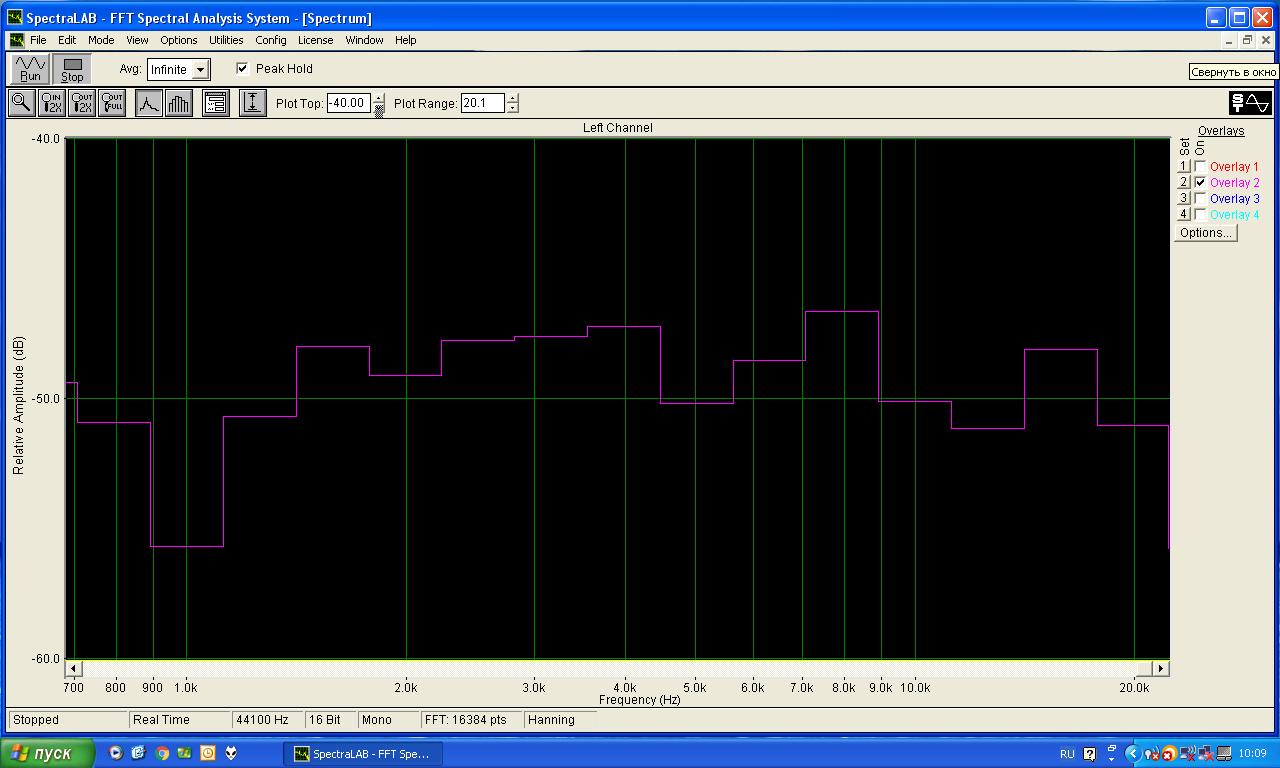Switch to line graph plot style

pyautogui.click(x=148, y=103)
